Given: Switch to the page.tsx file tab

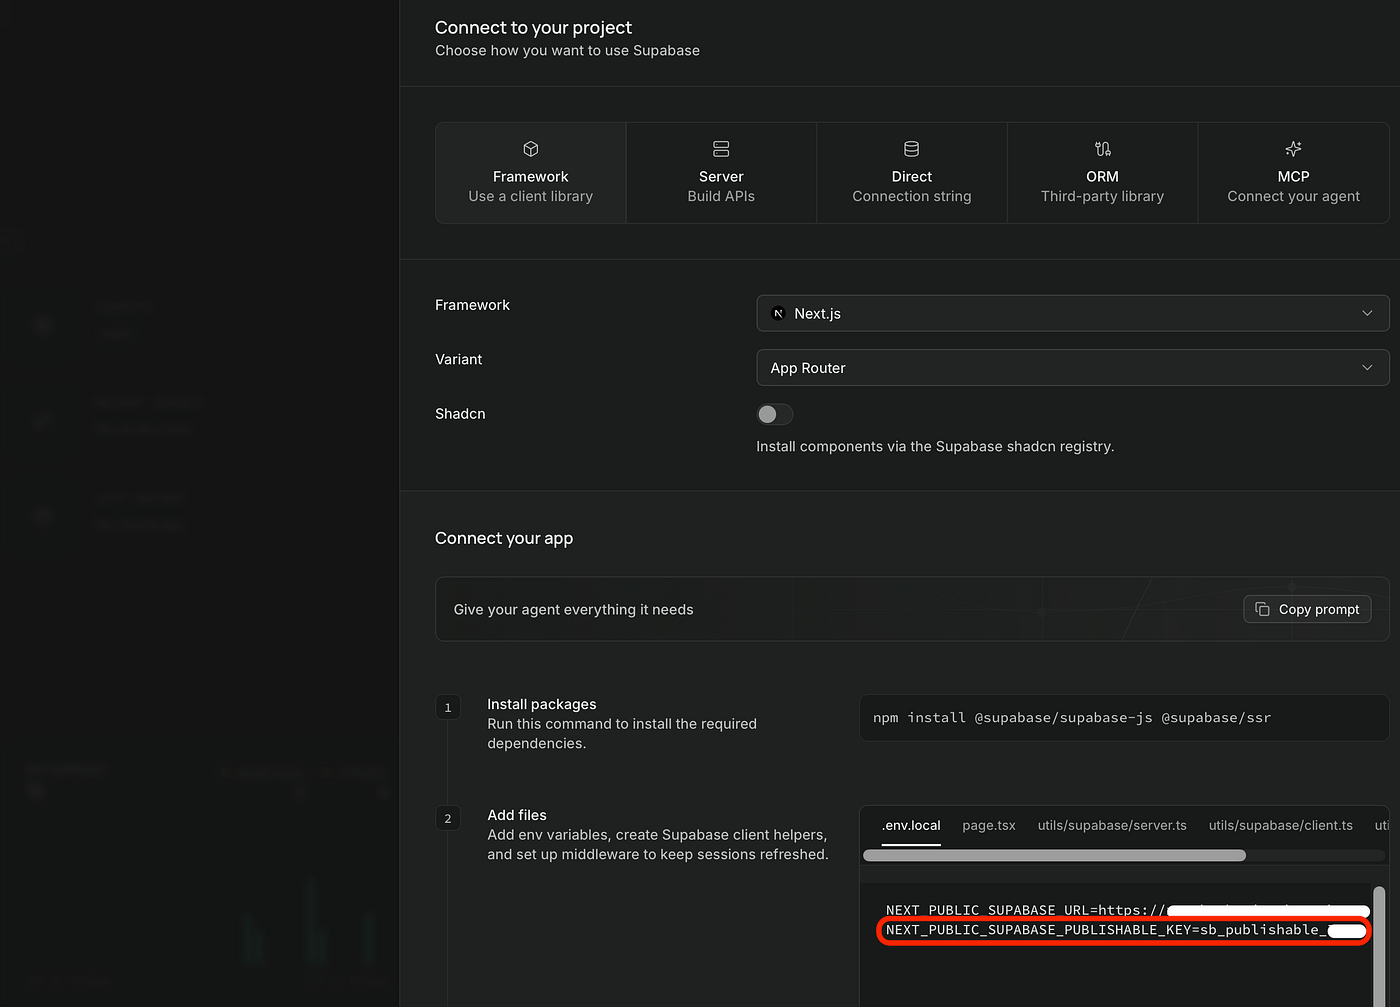Looking at the screenshot, I should click(989, 826).
